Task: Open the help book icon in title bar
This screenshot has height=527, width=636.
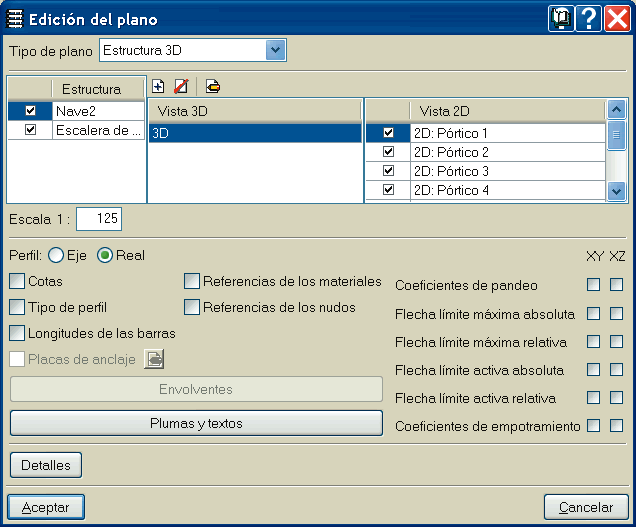Action: 562,19
